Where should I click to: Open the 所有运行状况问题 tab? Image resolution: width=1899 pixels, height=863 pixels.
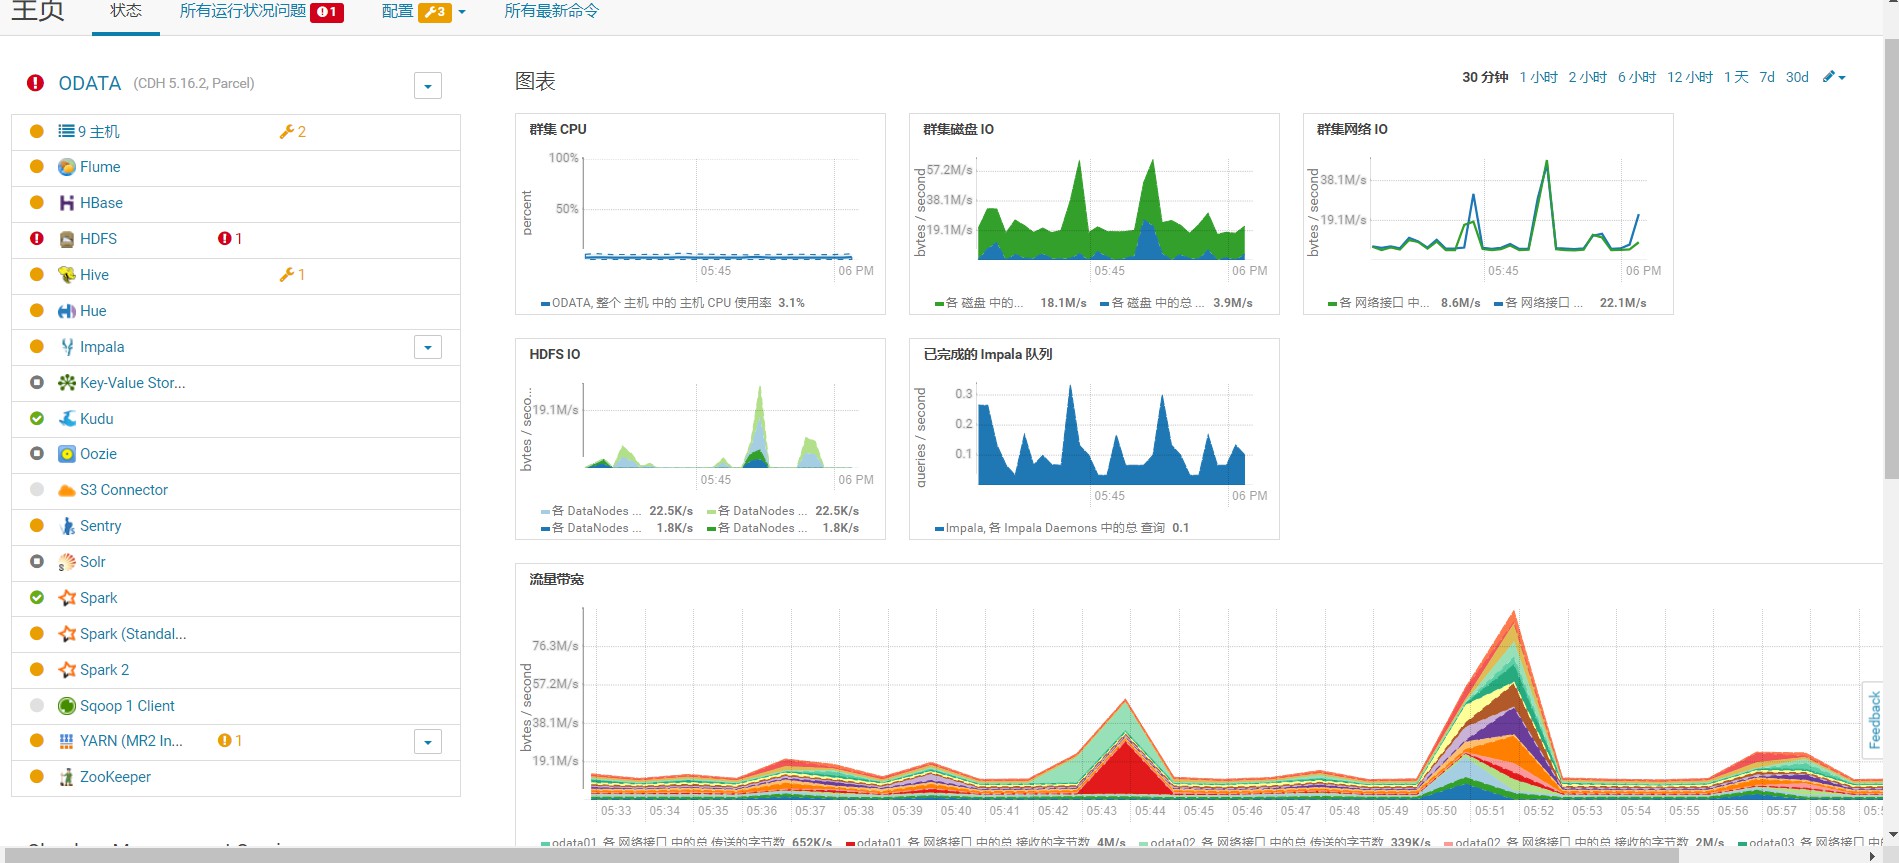coord(261,12)
